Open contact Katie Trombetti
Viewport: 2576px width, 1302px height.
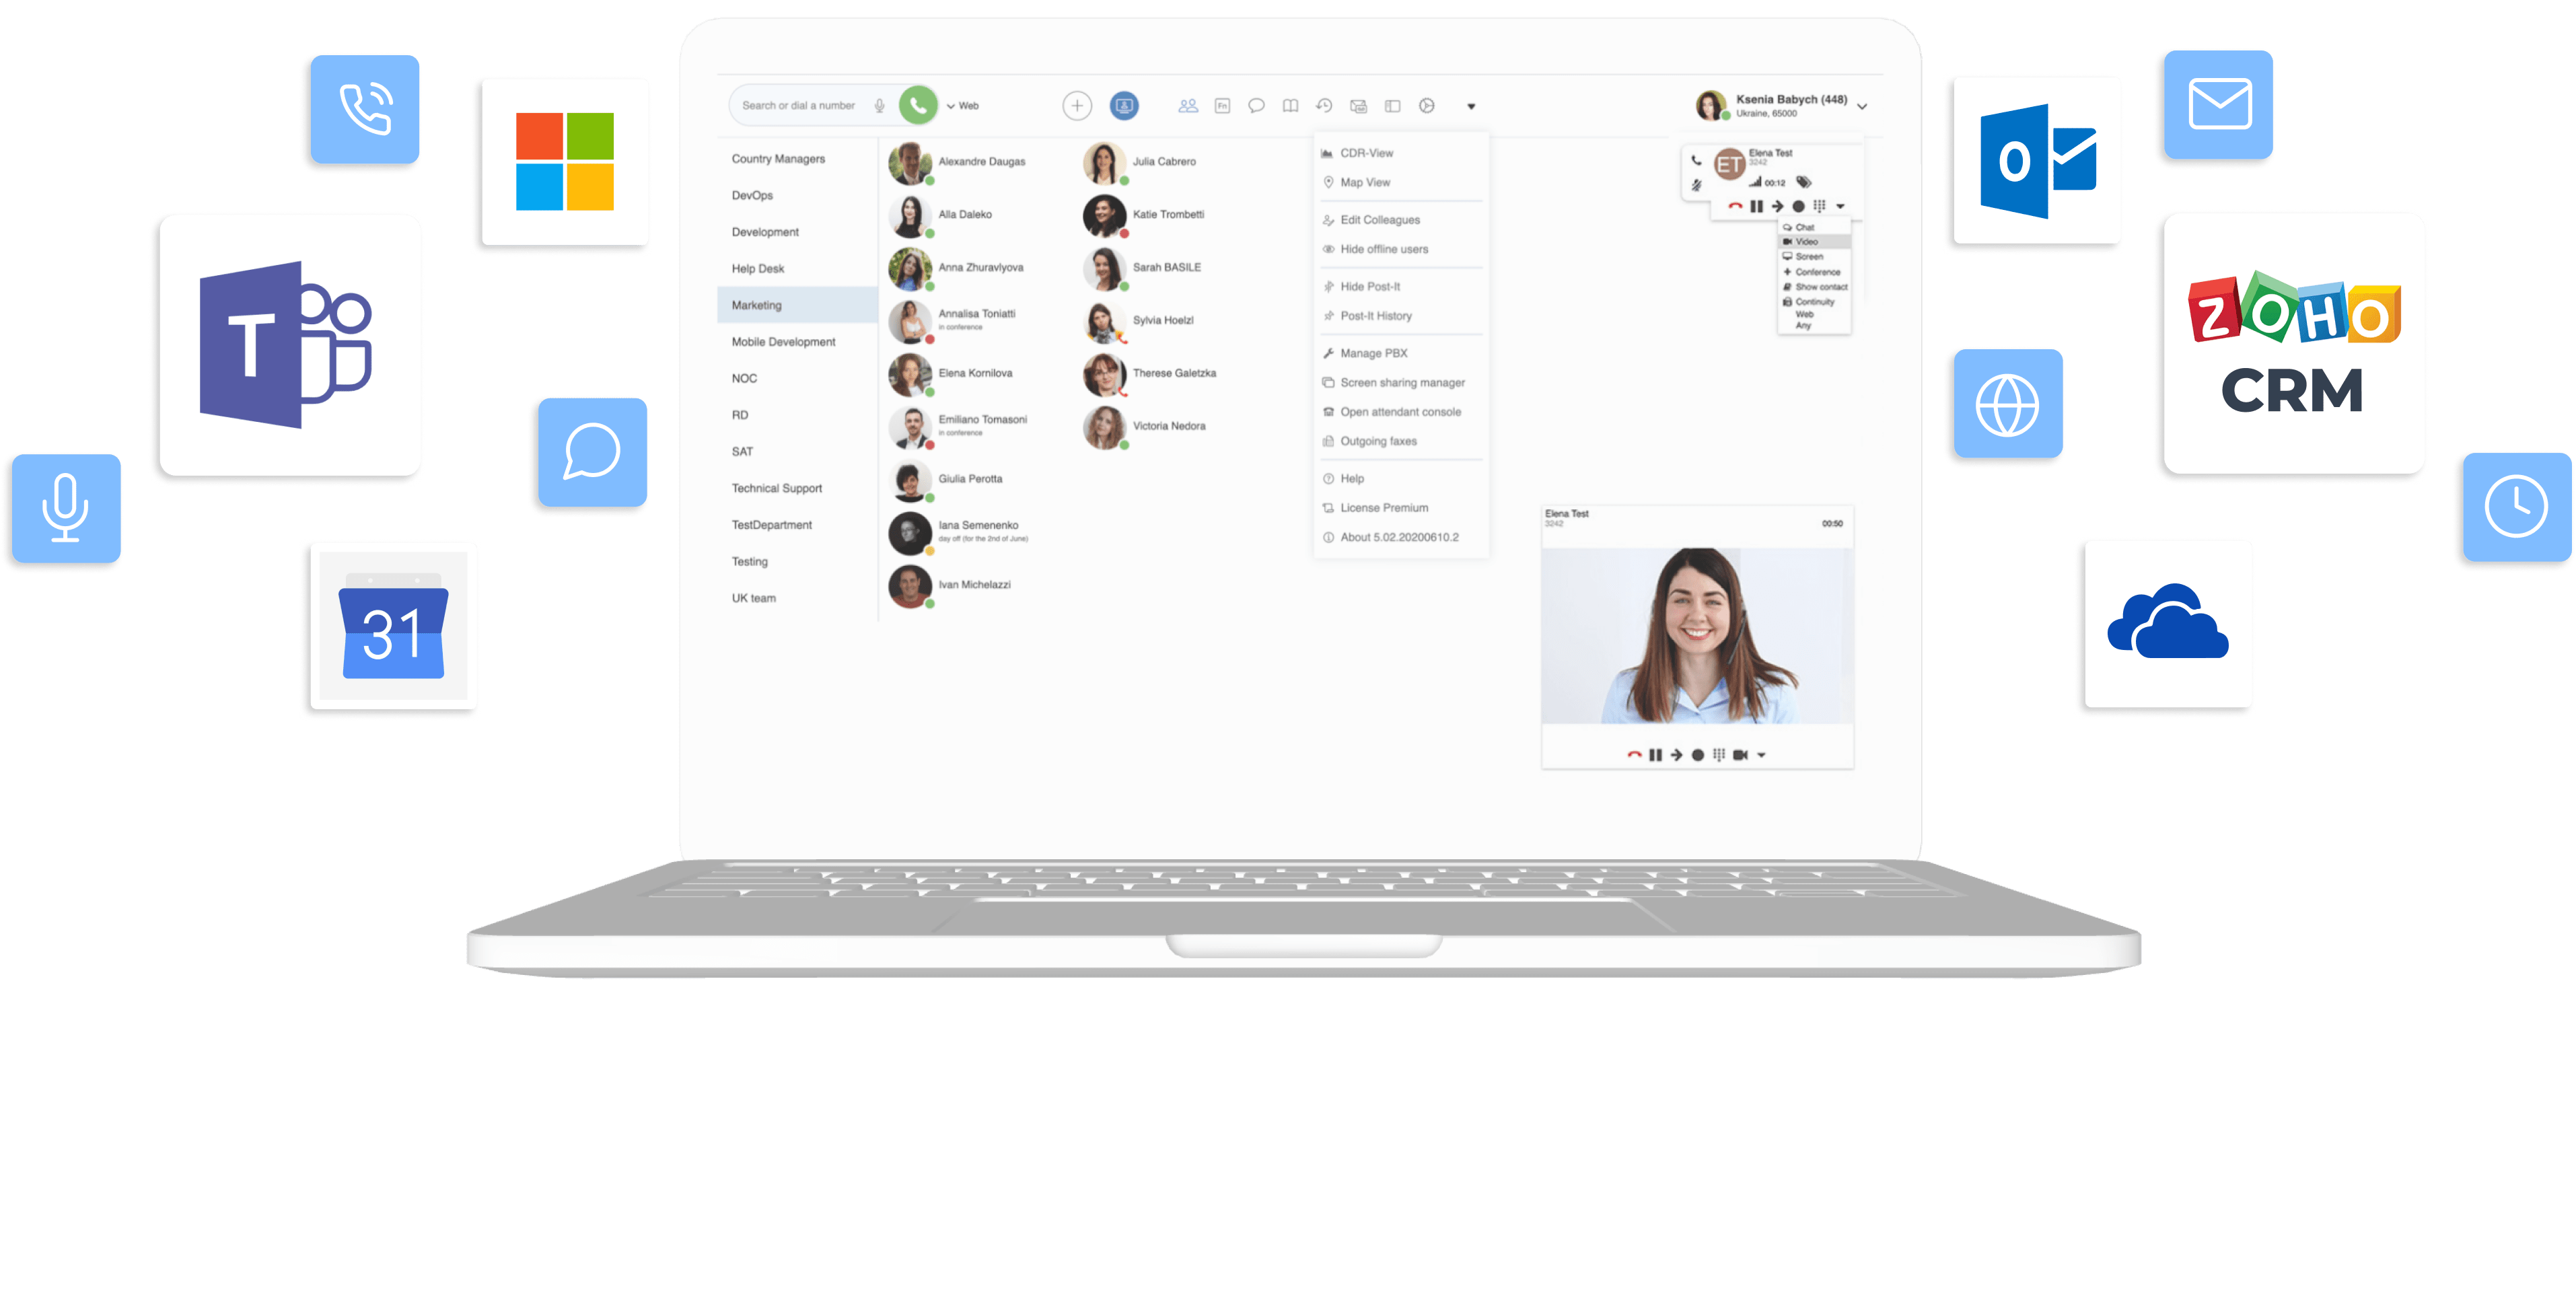click(x=1145, y=215)
